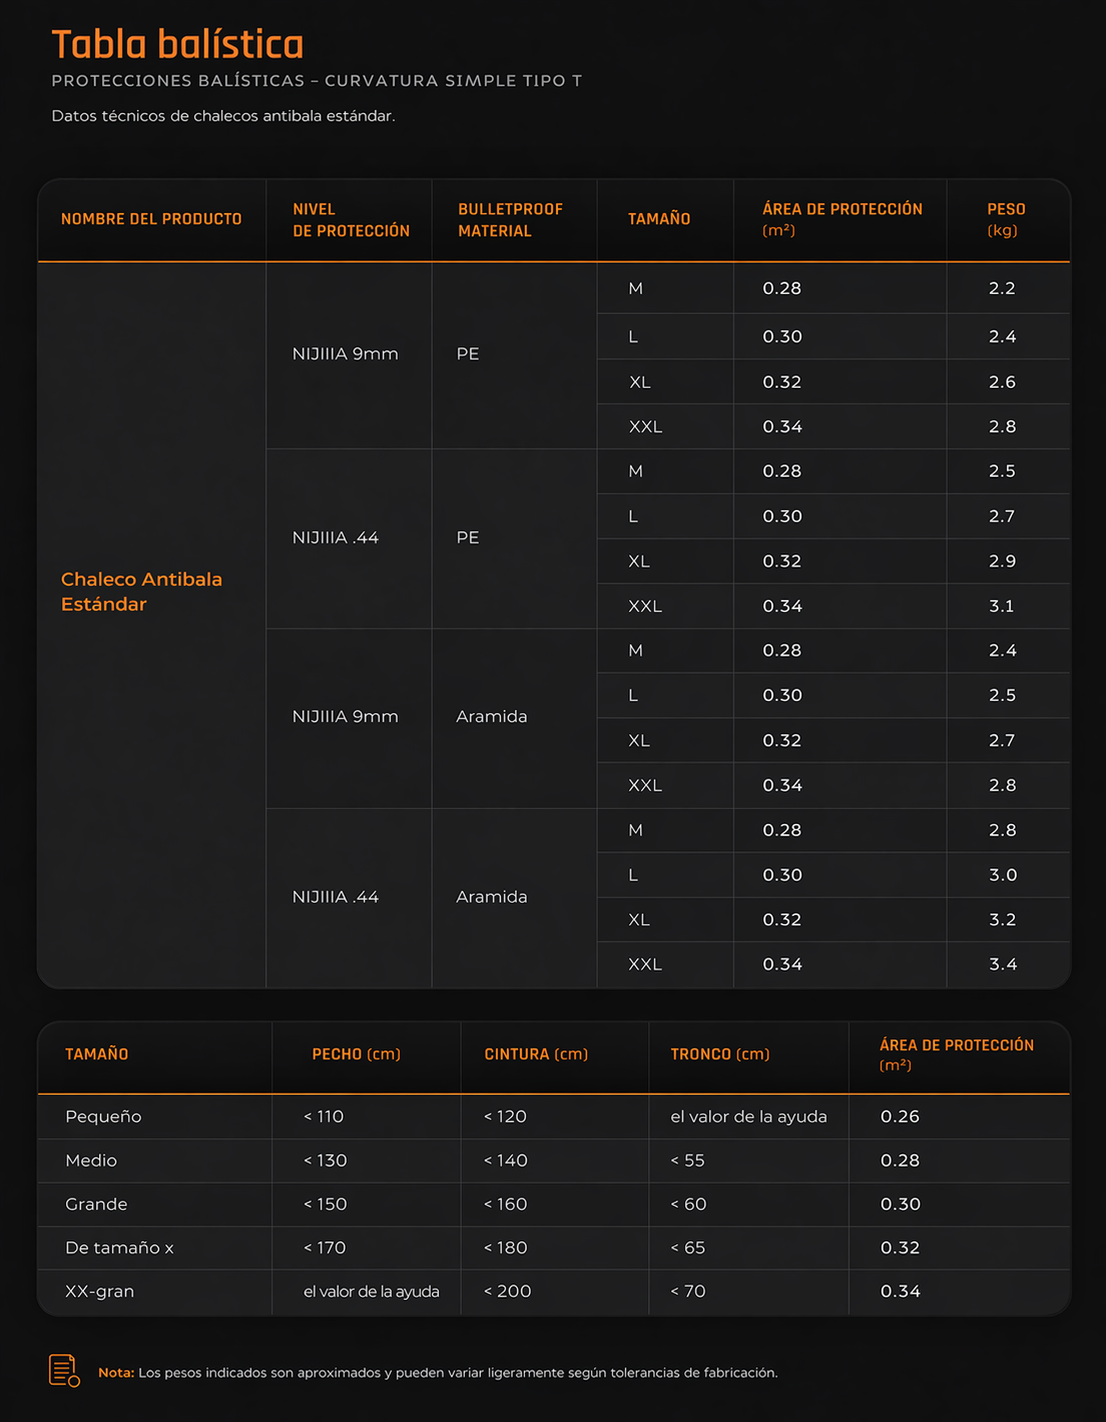Click the 'PESO (kg)' column header
The width and height of the screenshot is (1106, 1422).
pos(1005,219)
